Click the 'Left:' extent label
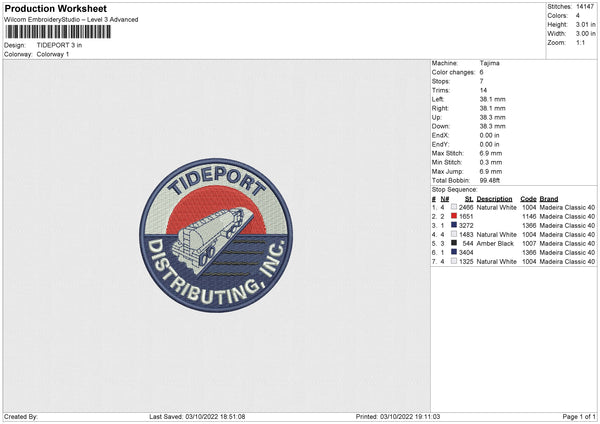The height and width of the screenshot is (424, 600). (438, 99)
